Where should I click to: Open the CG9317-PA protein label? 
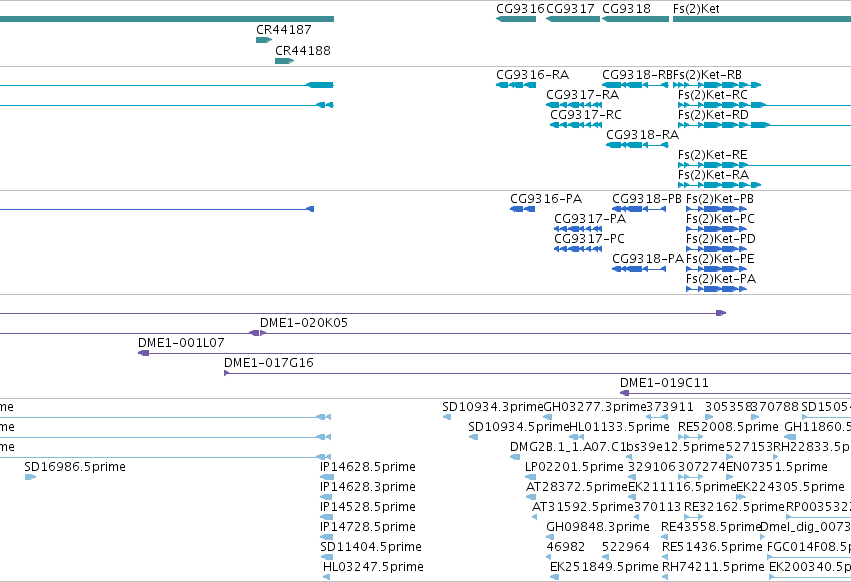(x=590, y=219)
